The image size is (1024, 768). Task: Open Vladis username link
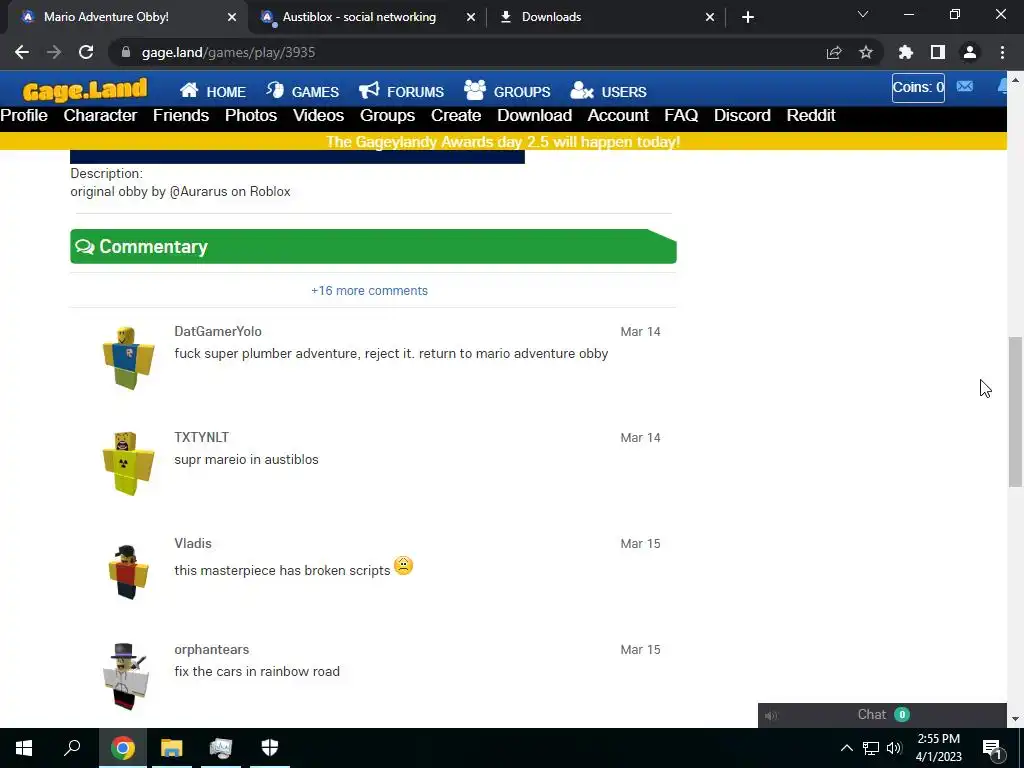(x=193, y=543)
